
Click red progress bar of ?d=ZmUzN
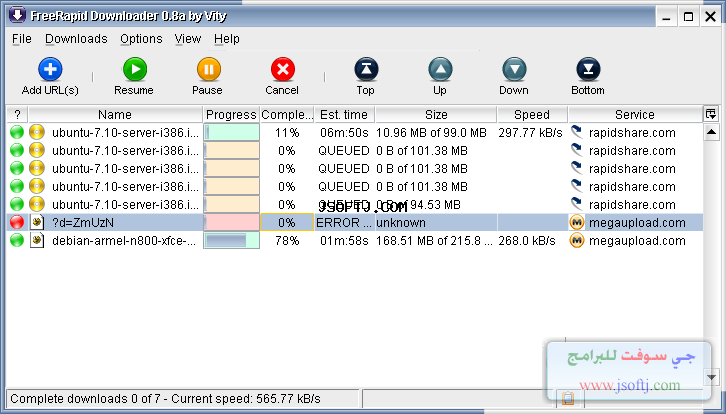pyautogui.click(x=232, y=222)
